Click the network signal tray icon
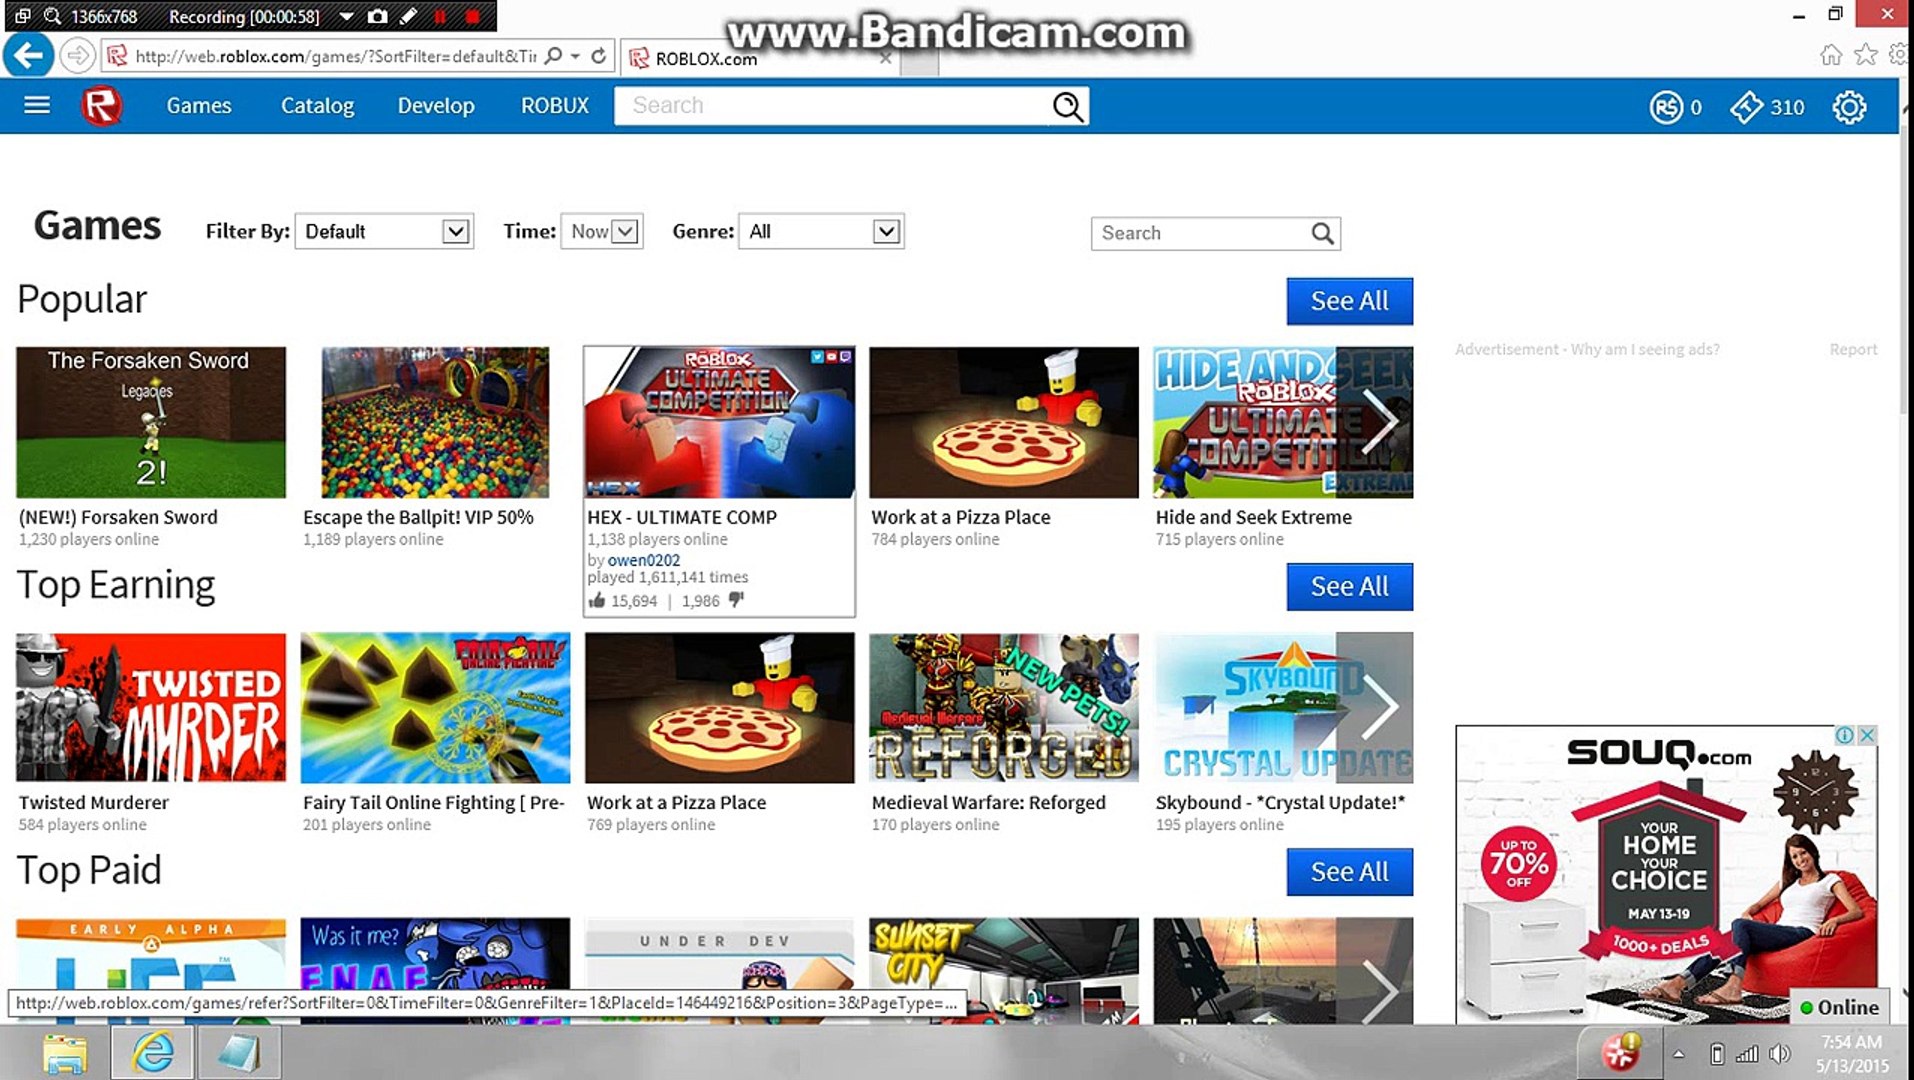 (1747, 1054)
